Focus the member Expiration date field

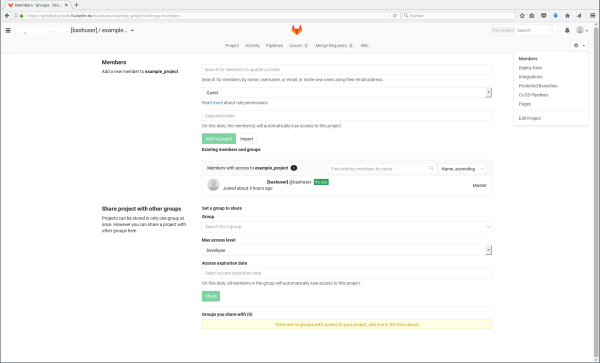click(x=347, y=116)
